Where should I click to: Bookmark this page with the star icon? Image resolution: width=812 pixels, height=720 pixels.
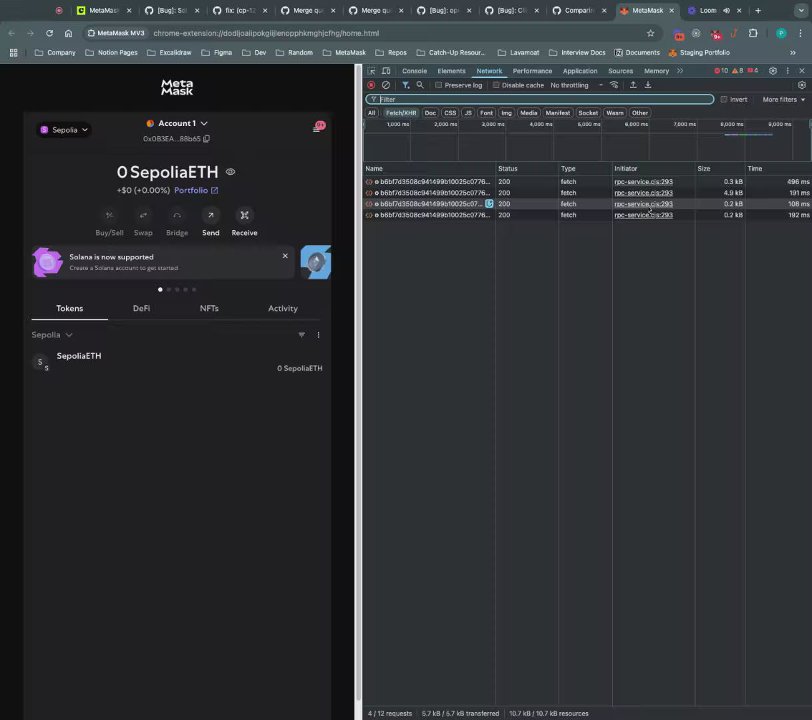tap(650, 33)
